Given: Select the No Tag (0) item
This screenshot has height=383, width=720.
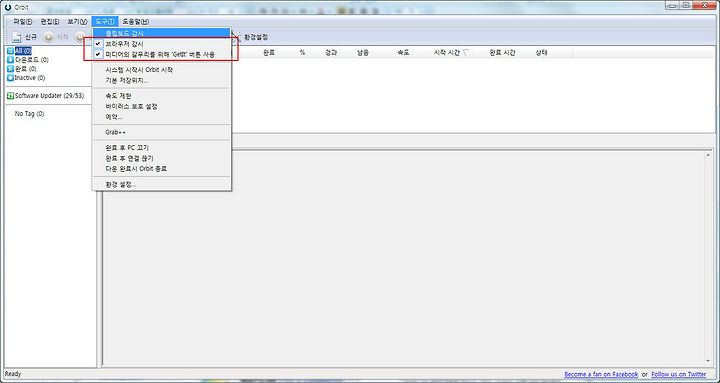Looking at the screenshot, I should click(x=29, y=113).
